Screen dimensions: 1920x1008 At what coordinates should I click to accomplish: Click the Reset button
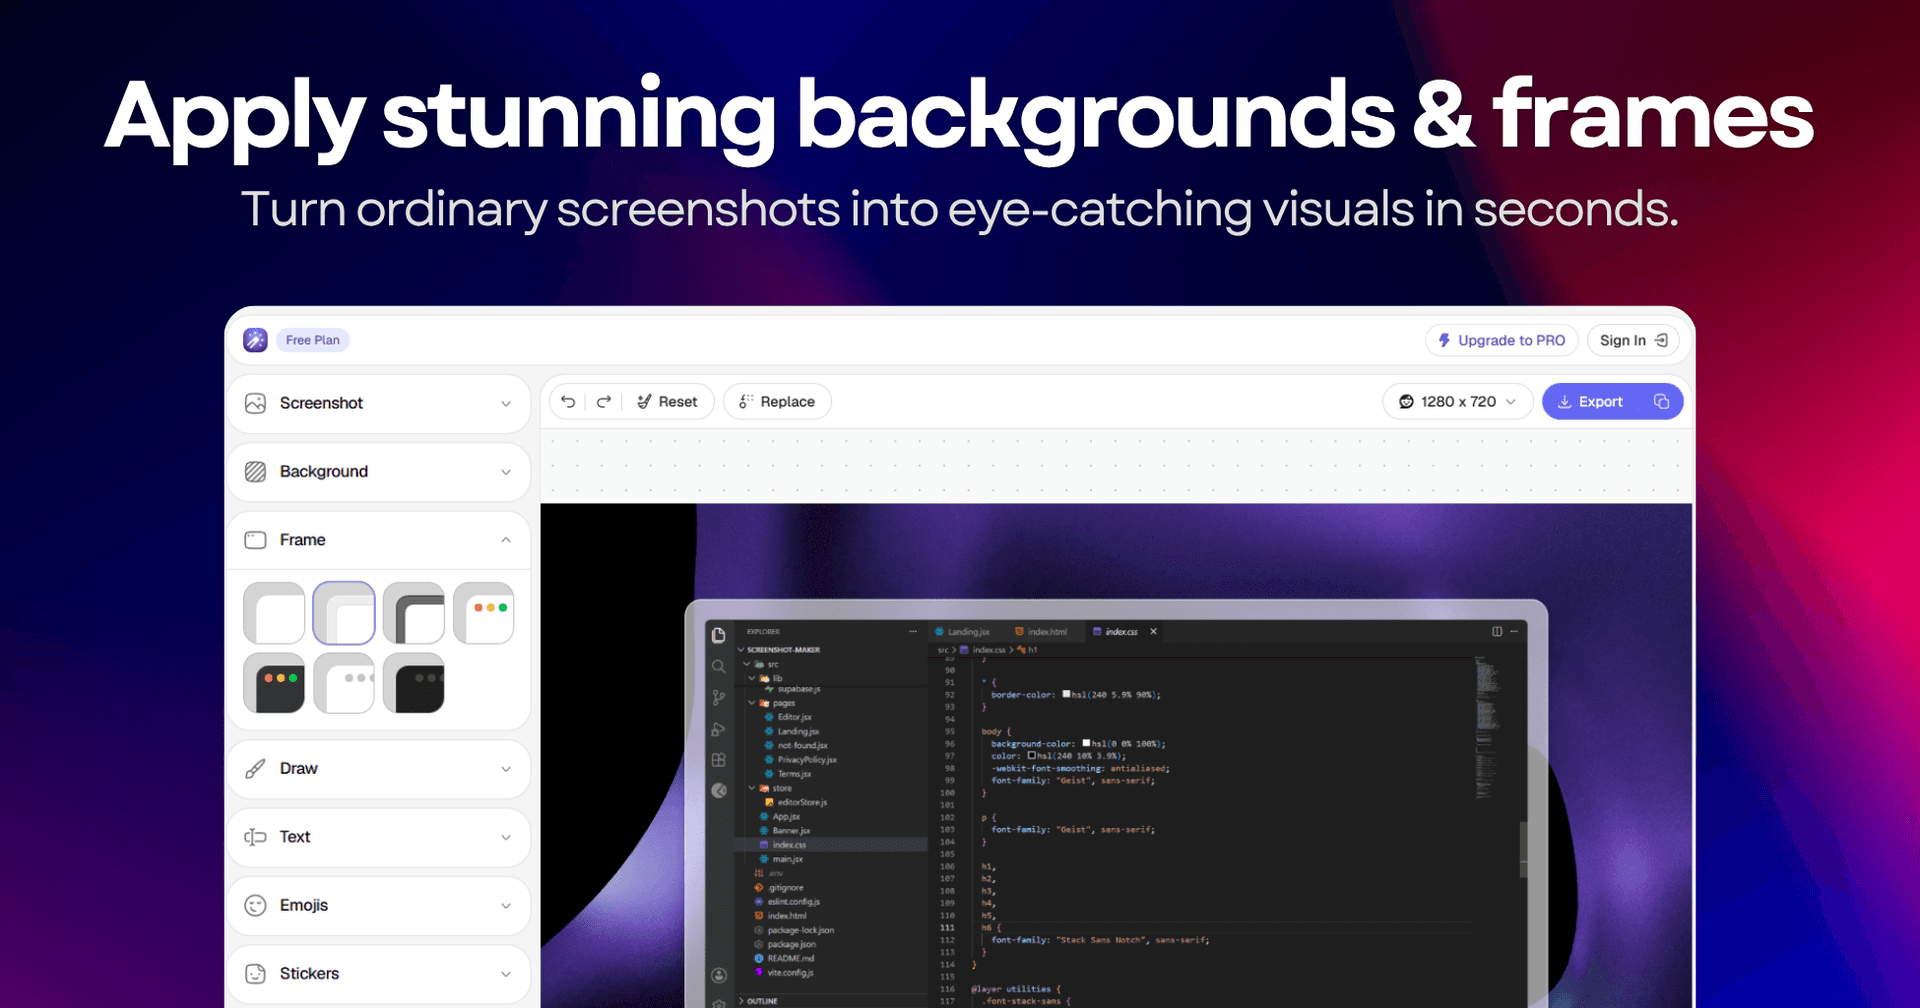[x=668, y=402]
